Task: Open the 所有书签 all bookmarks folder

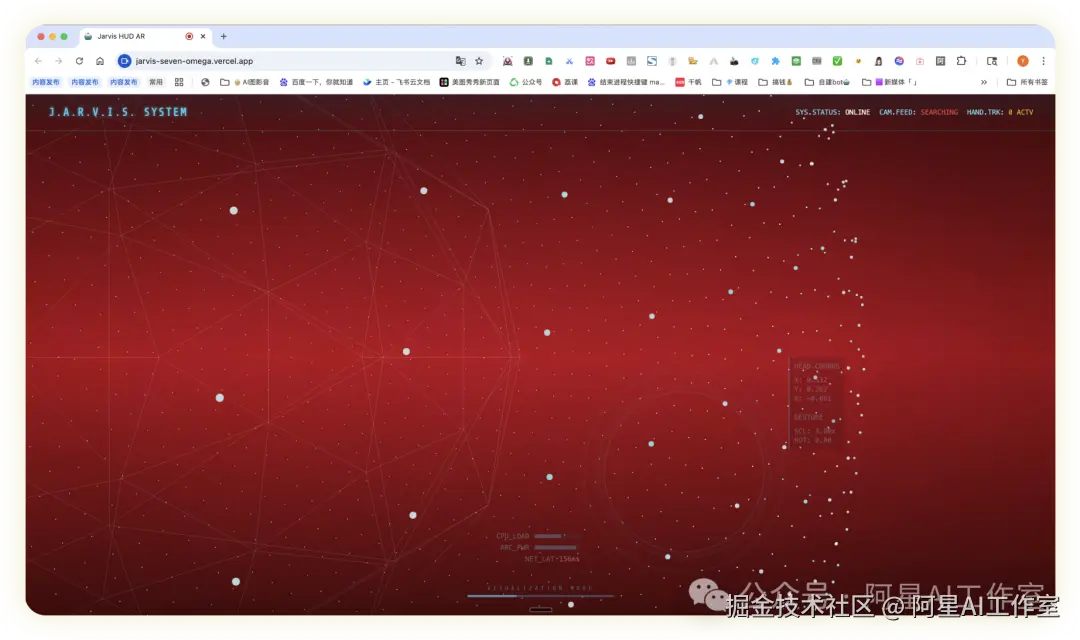Action: click(x=1027, y=82)
